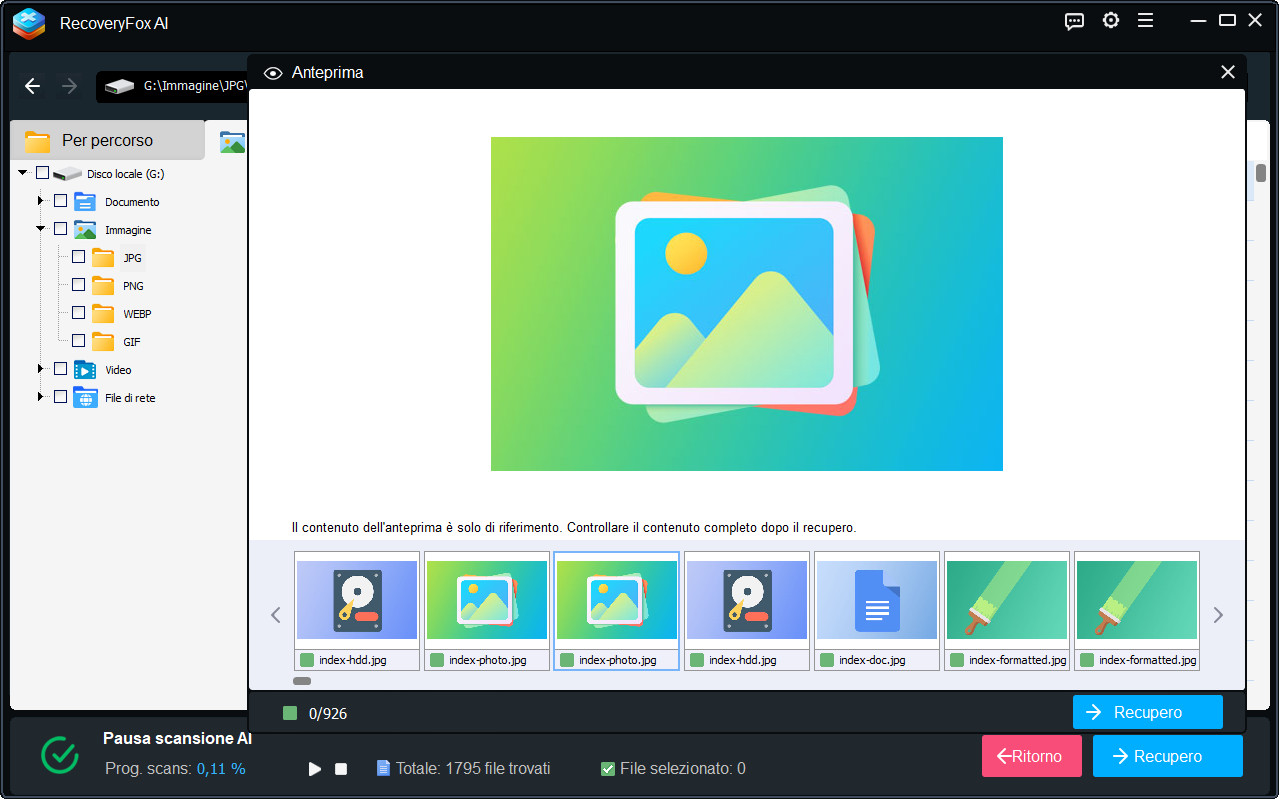Click the 'Prog. scans: 0,11 %' text
Image resolution: width=1279 pixels, height=799 pixels.
(175, 769)
